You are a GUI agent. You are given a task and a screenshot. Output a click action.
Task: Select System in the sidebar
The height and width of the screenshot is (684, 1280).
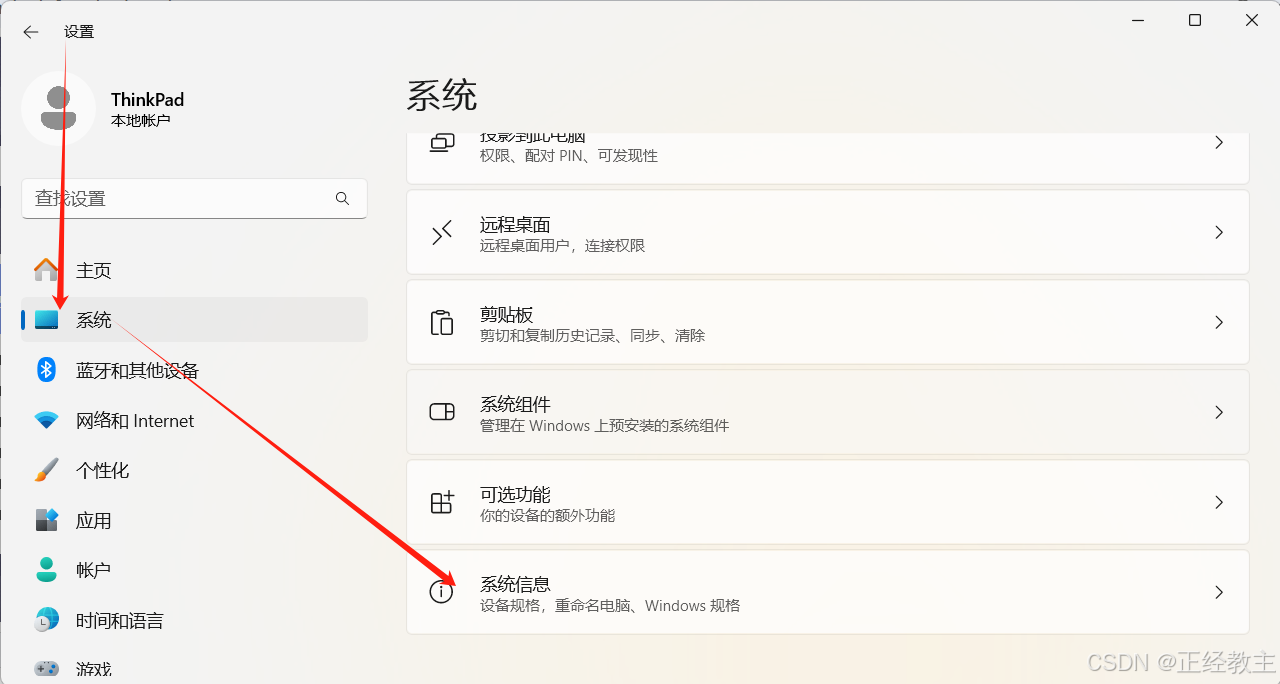pos(94,320)
